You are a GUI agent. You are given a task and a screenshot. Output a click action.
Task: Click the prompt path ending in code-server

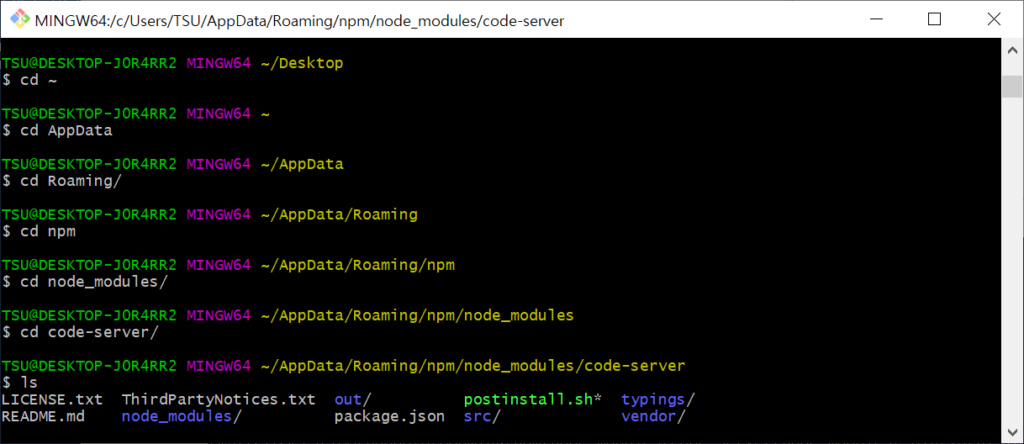point(473,366)
